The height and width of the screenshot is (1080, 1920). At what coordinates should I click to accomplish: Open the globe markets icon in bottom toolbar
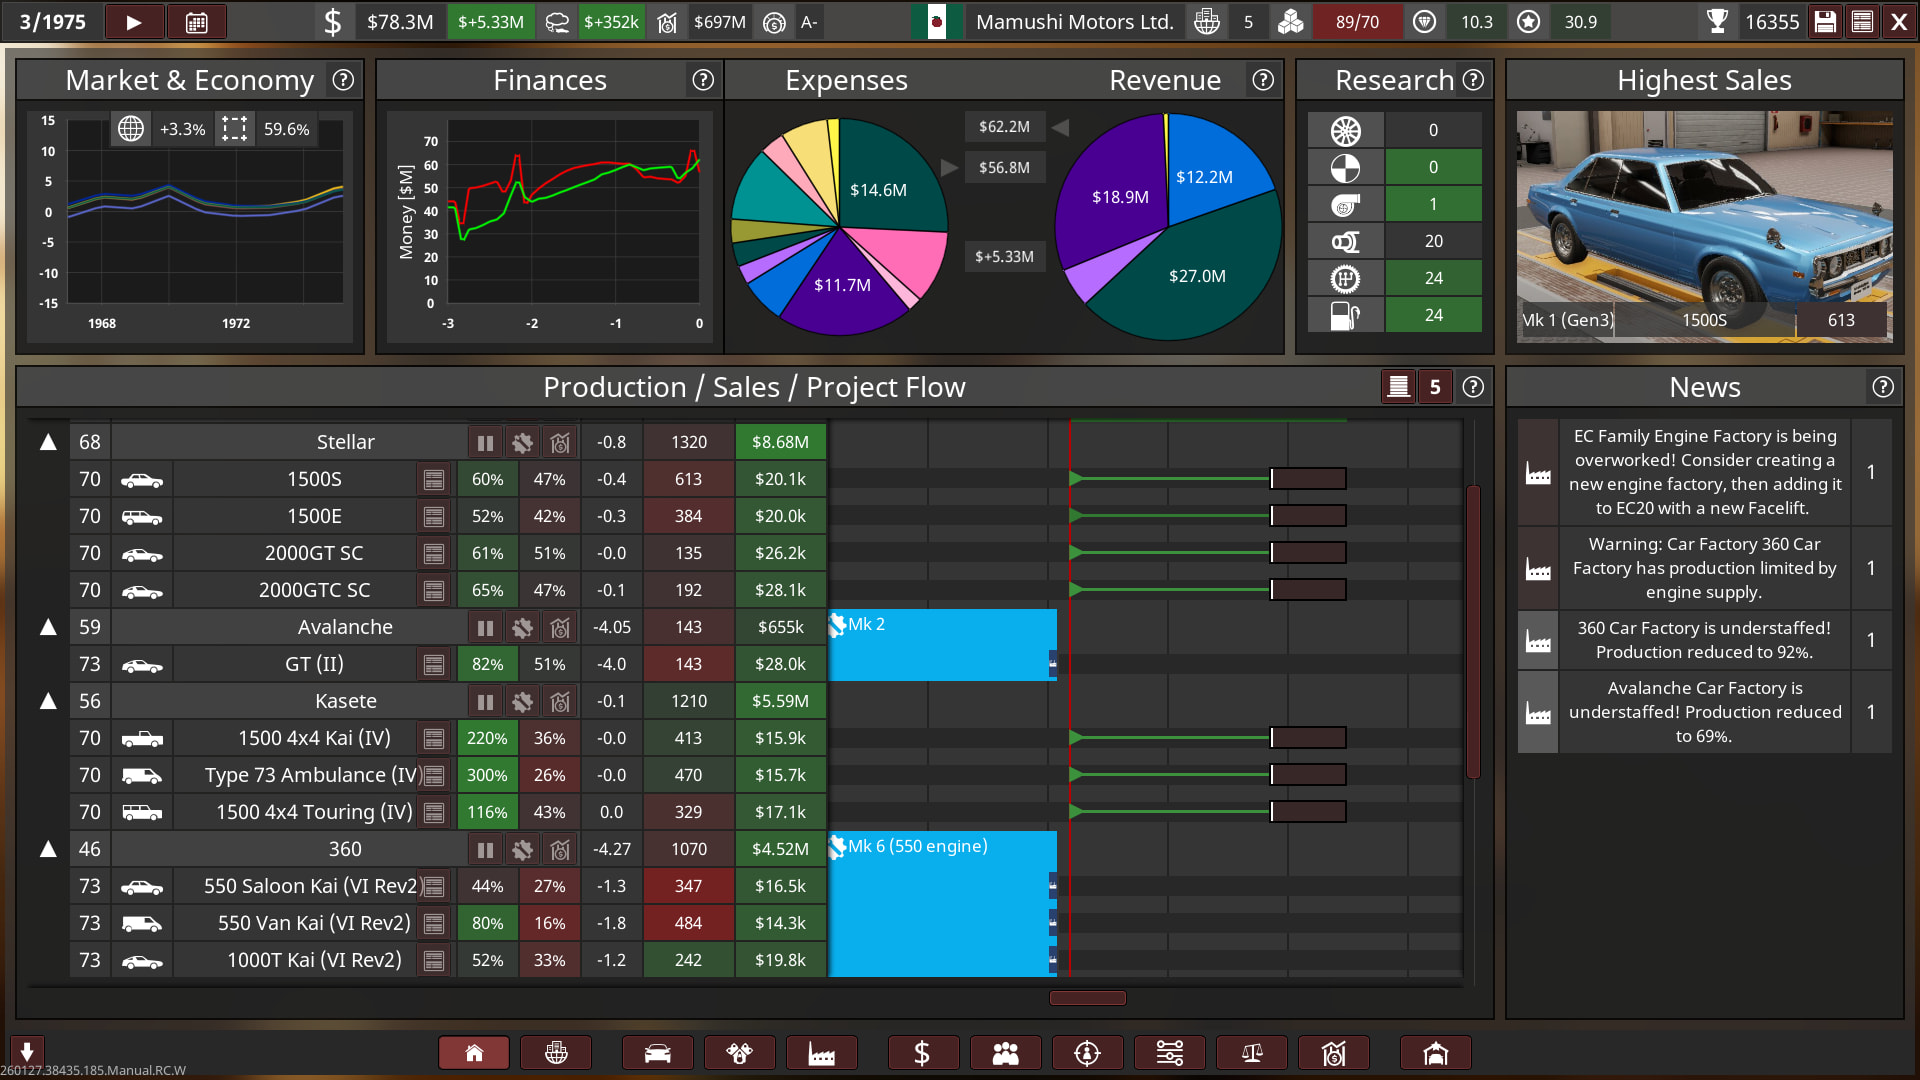tap(556, 1053)
